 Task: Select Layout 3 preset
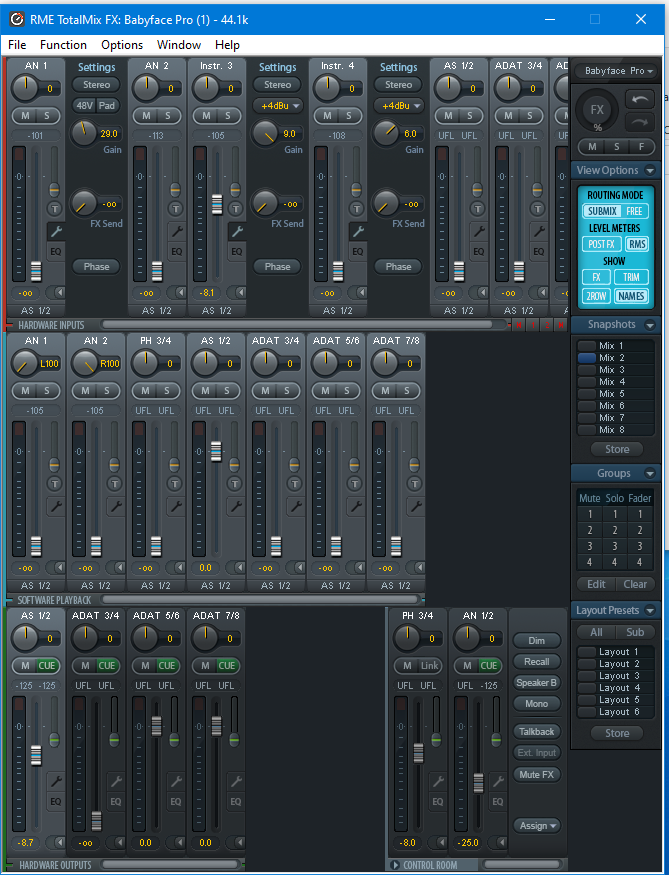[x=615, y=676]
